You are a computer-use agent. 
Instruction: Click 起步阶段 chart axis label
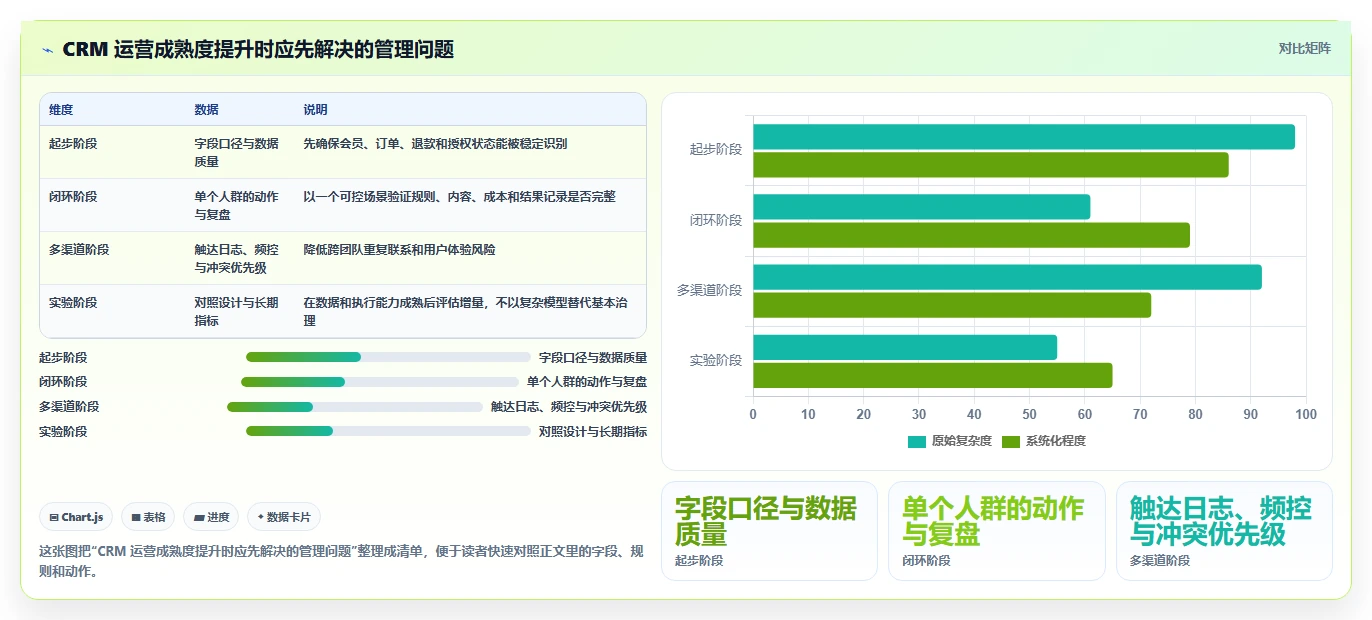(716, 150)
